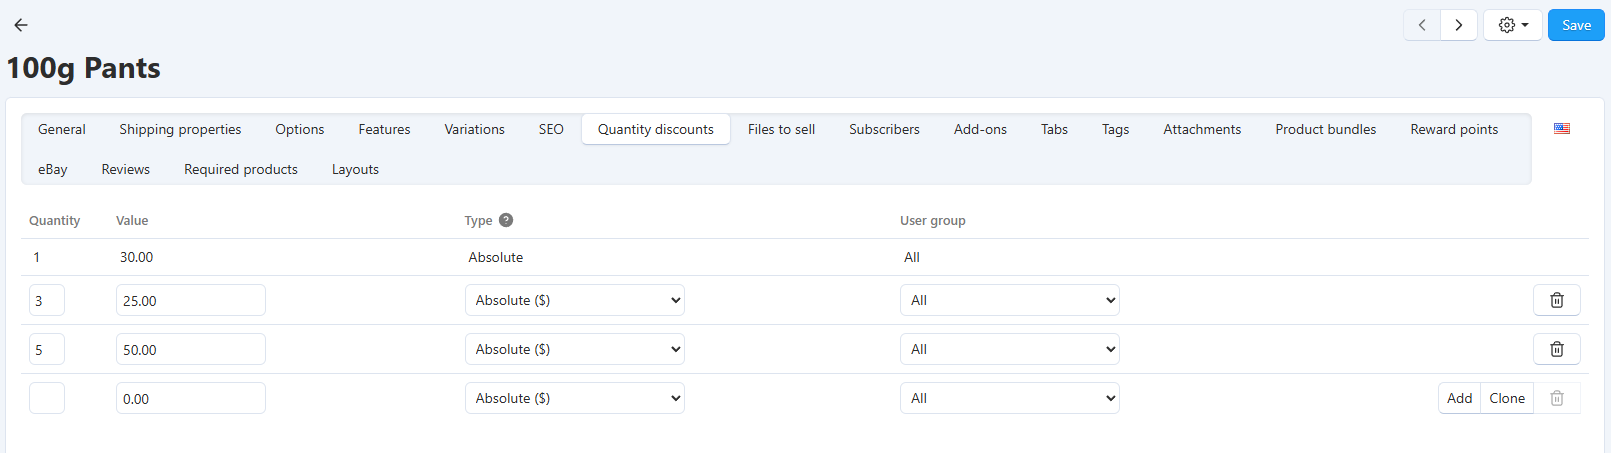Select the Quantity discounts tab
The width and height of the screenshot is (1611, 453).
click(x=656, y=129)
